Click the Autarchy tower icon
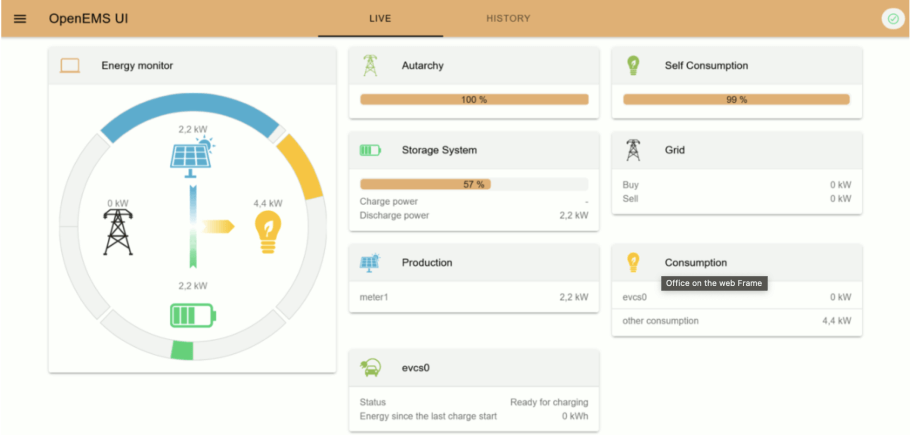The height and width of the screenshot is (447, 910). coord(370,65)
